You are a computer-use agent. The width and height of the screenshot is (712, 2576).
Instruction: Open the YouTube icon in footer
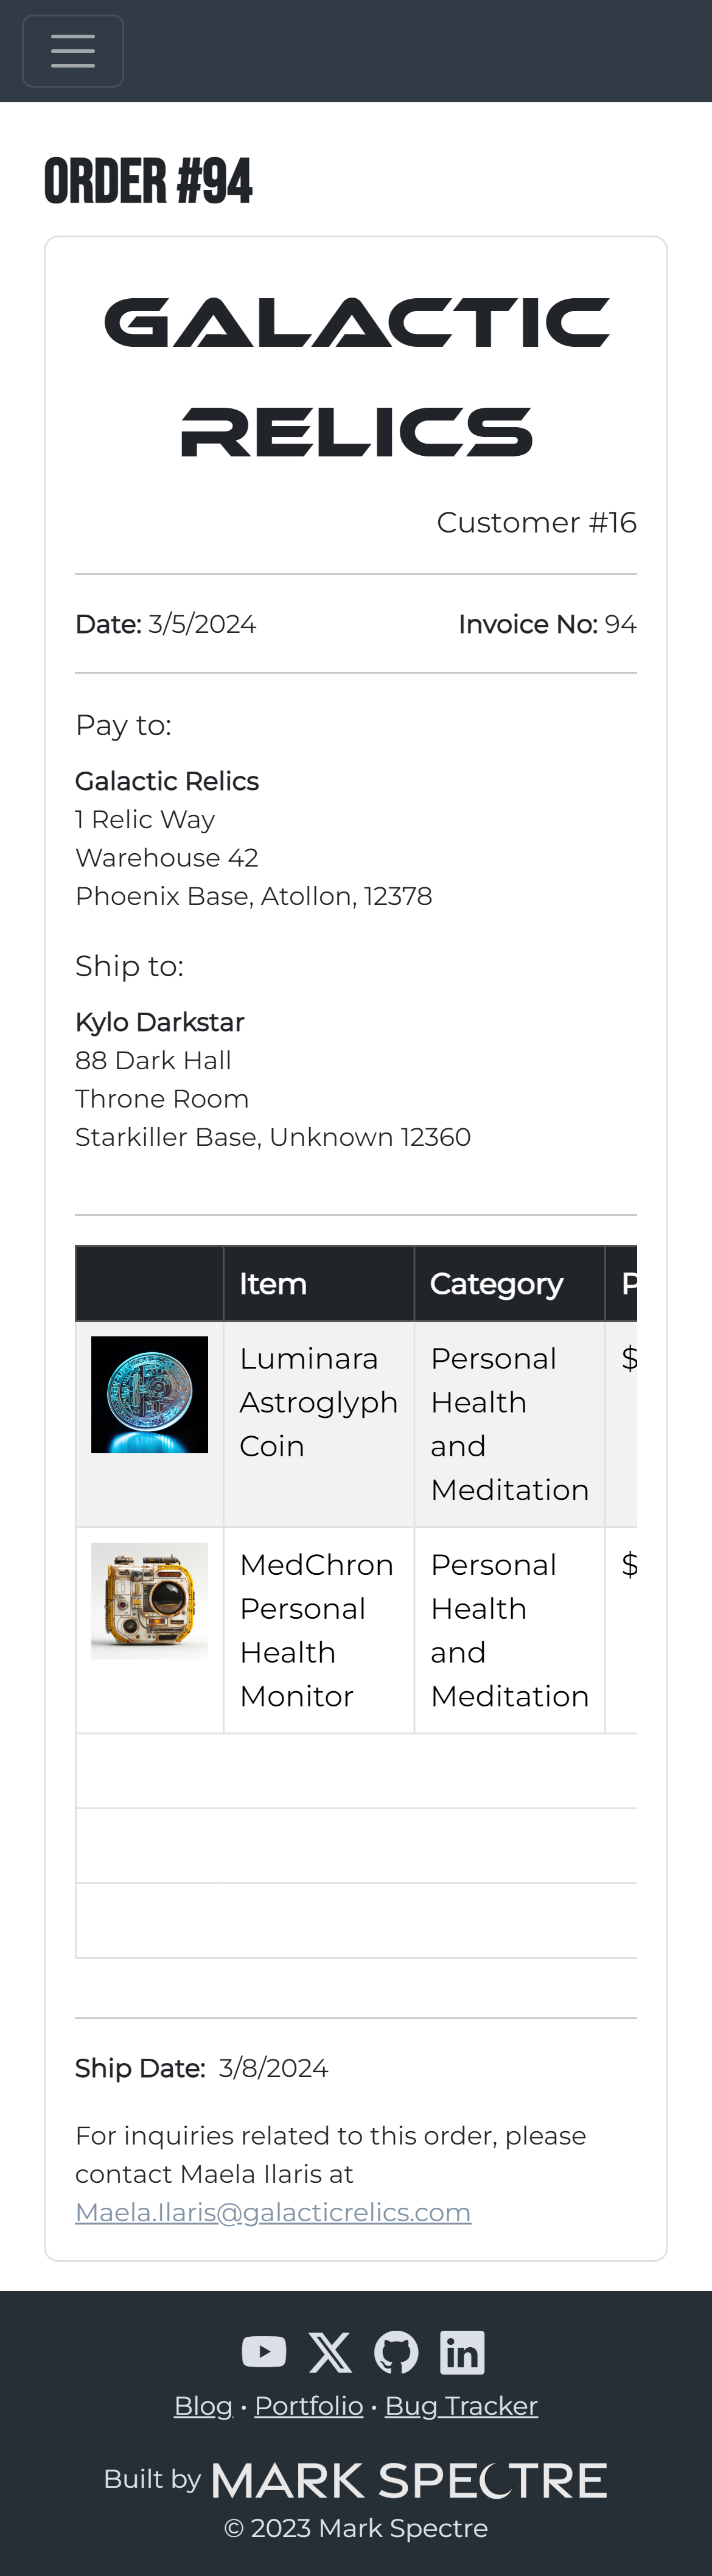pos(264,2352)
